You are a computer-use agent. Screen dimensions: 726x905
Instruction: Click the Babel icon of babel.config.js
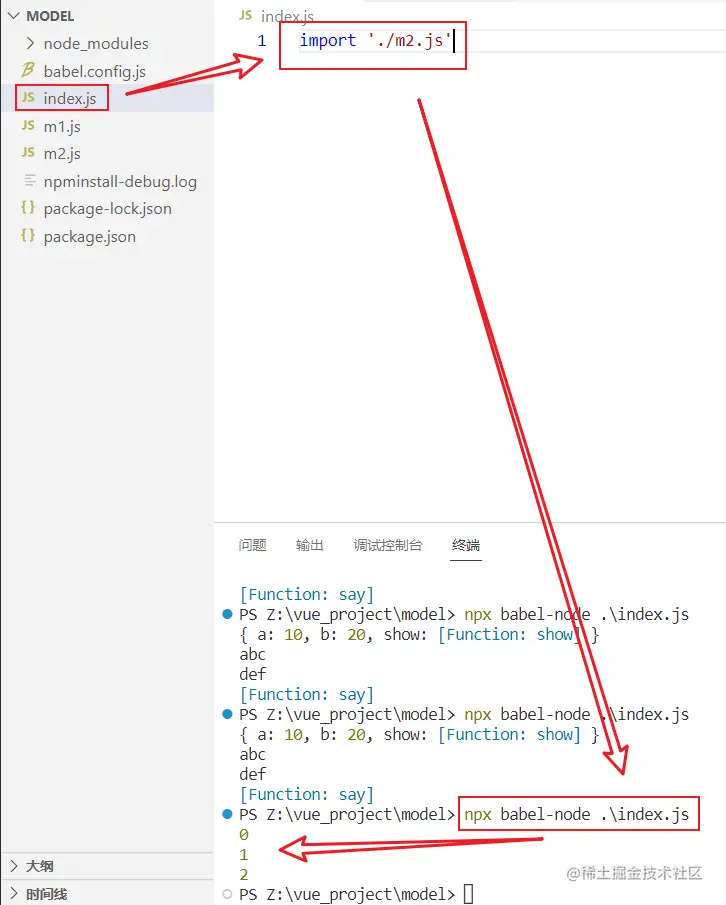click(28, 70)
